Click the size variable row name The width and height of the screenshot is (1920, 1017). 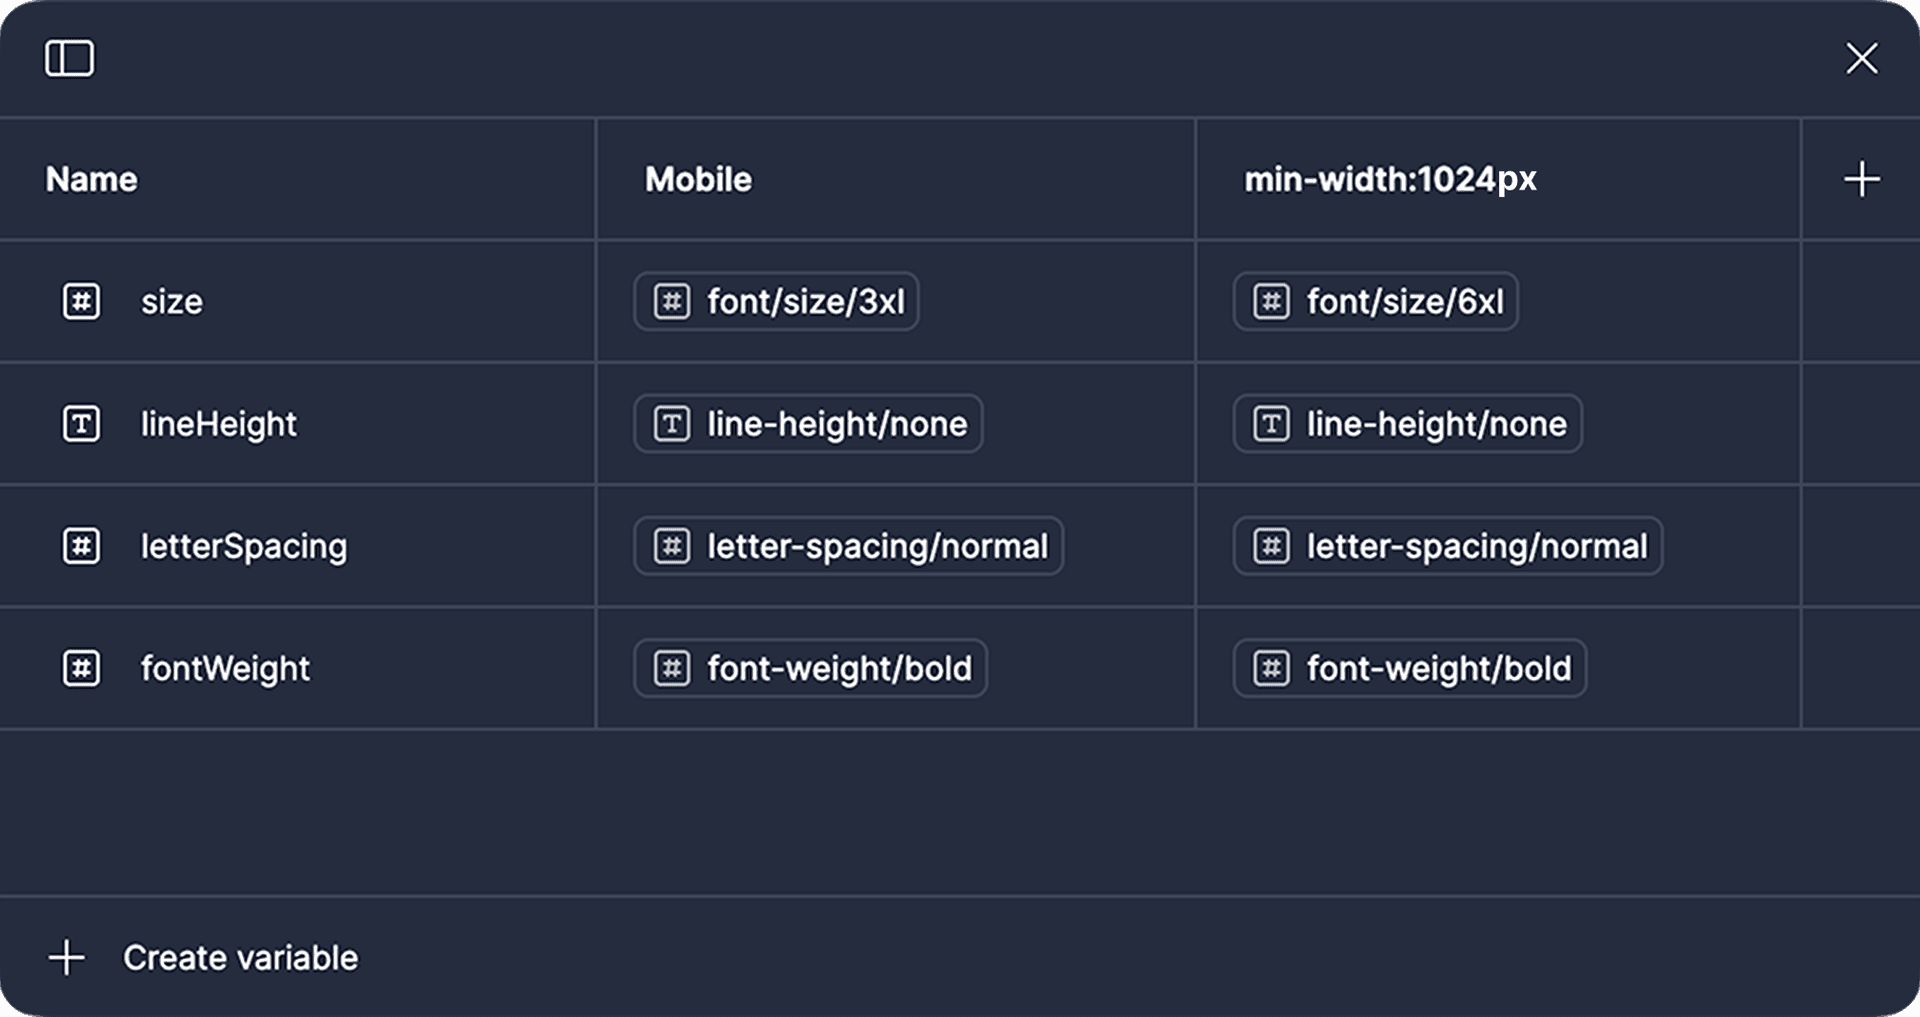click(172, 301)
